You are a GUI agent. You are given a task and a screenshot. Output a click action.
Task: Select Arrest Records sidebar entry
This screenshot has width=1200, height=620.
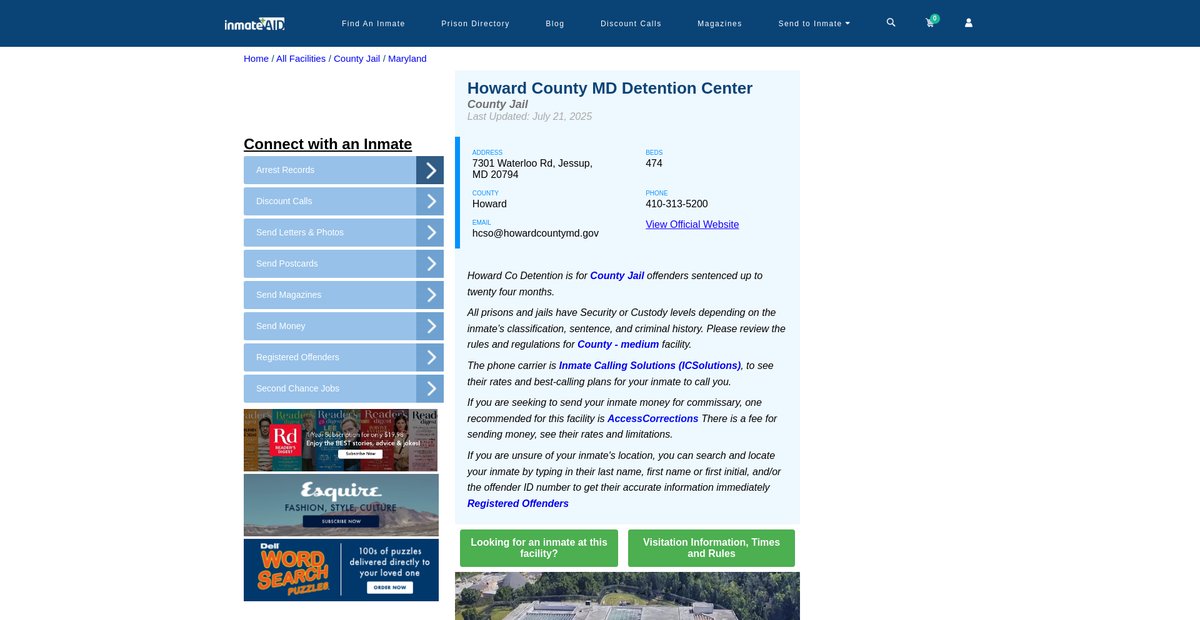point(330,170)
